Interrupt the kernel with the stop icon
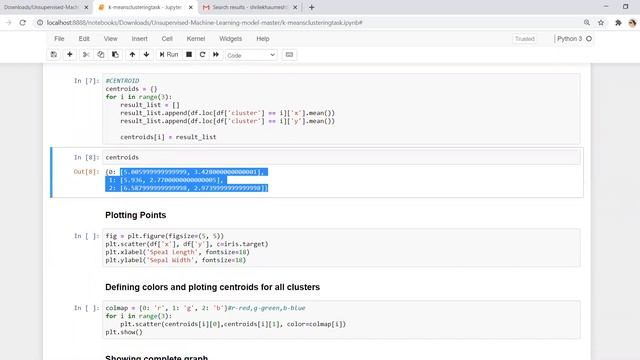Screen dimensions: 640x360 189,55
